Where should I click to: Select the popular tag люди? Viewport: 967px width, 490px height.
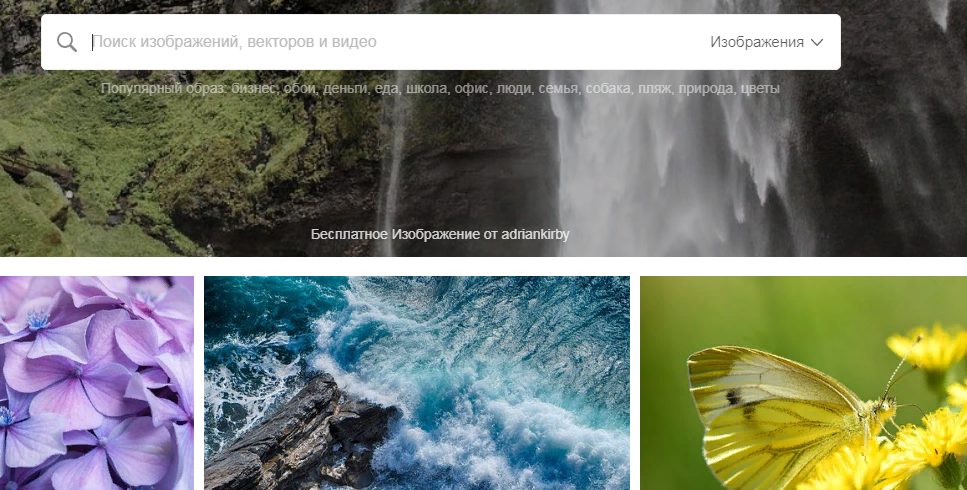point(514,89)
